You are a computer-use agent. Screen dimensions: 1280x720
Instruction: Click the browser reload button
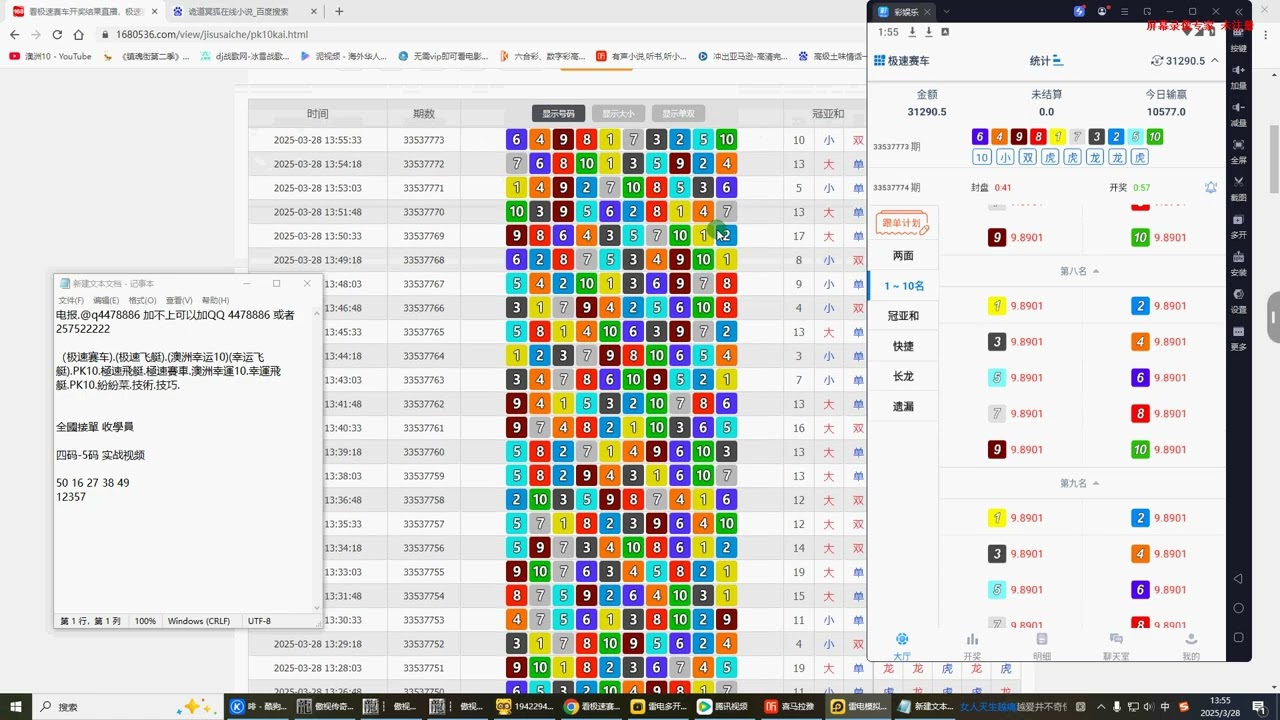click(56, 34)
